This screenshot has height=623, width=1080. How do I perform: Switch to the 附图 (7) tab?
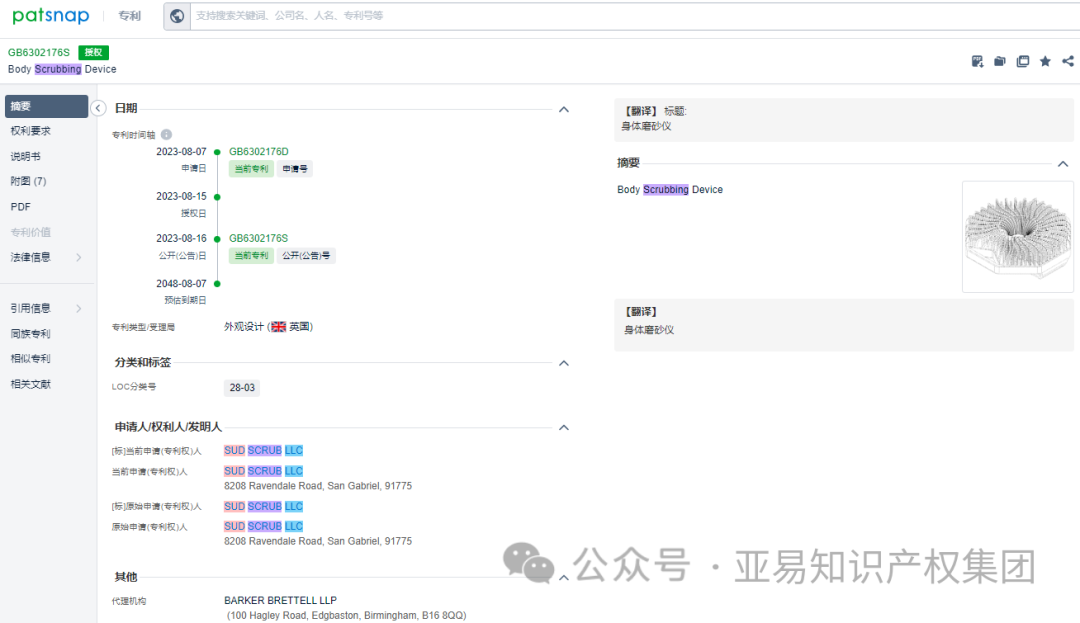click(31, 180)
